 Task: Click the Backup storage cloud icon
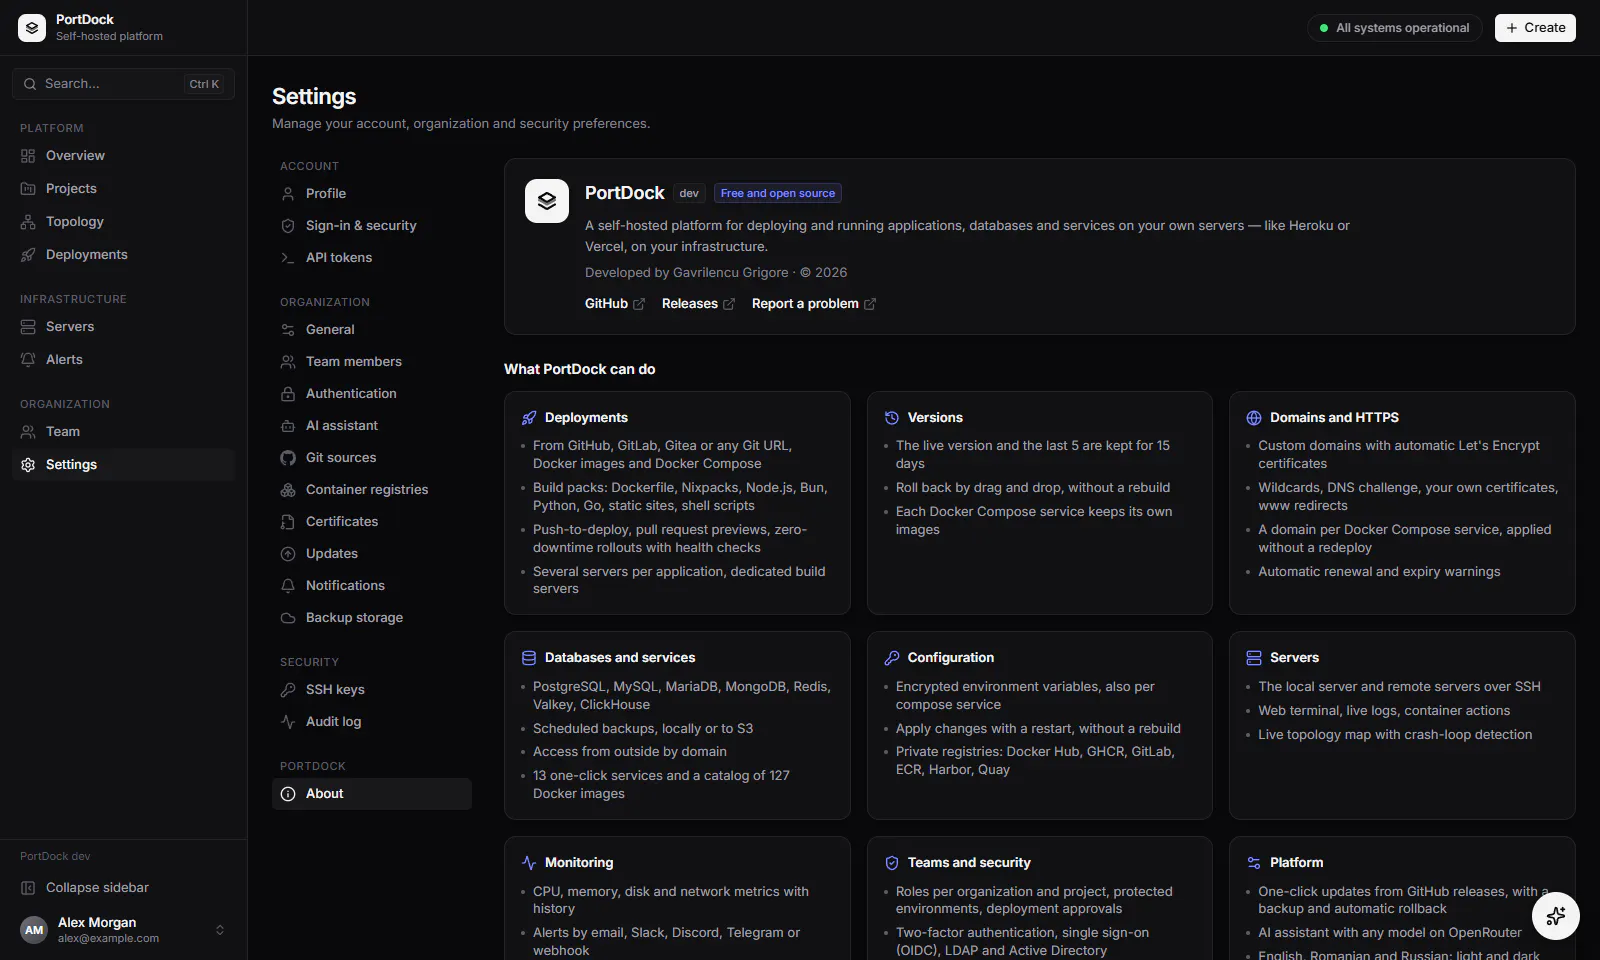coord(288,618)
